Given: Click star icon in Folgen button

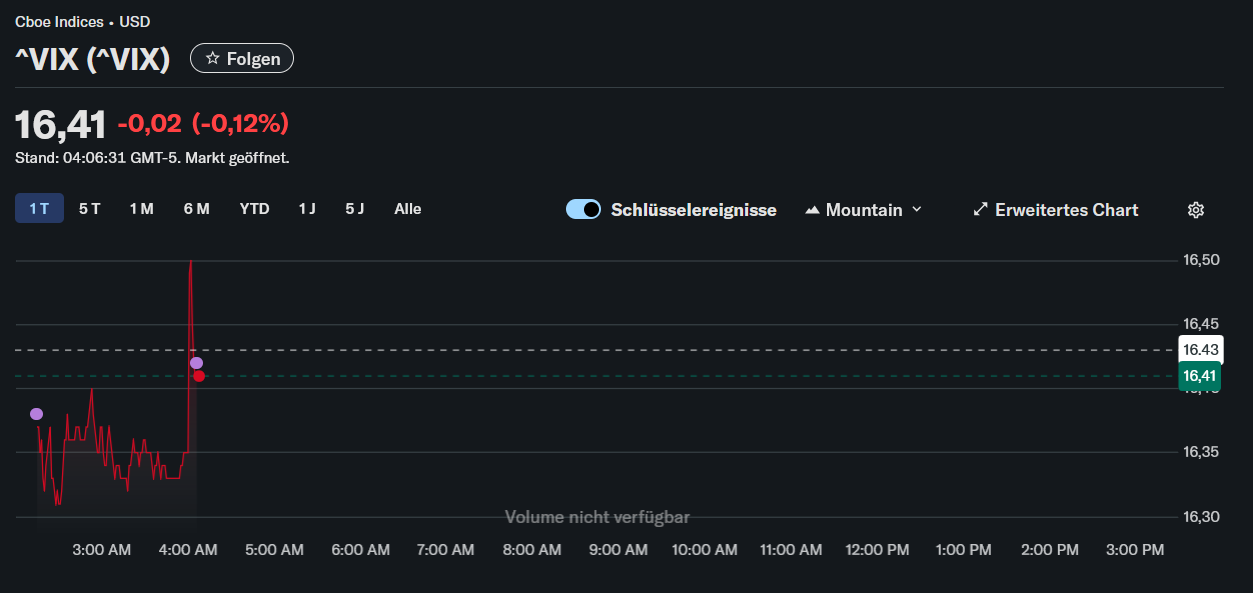Looking at the screenshot, I should pyautogui.click(x=212, y=59).
